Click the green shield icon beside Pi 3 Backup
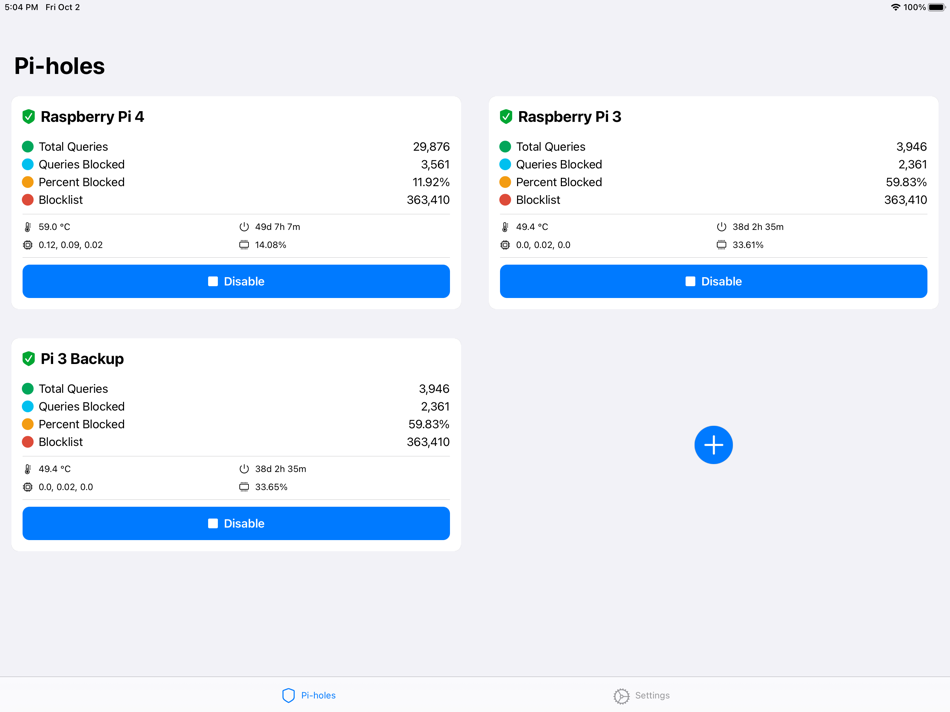The height and width of the screenshot is (712, 950). tap(28, 359)
